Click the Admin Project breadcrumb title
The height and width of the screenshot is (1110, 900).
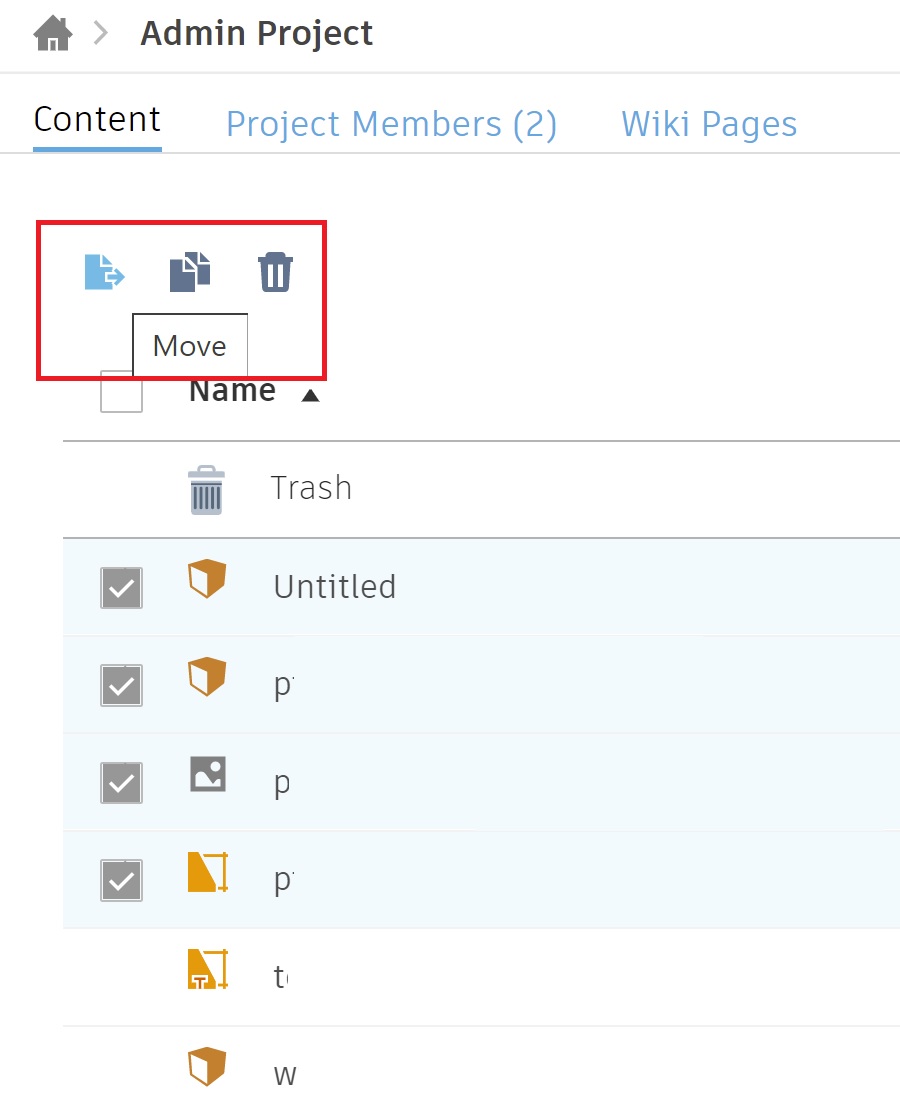coord(256,33)
